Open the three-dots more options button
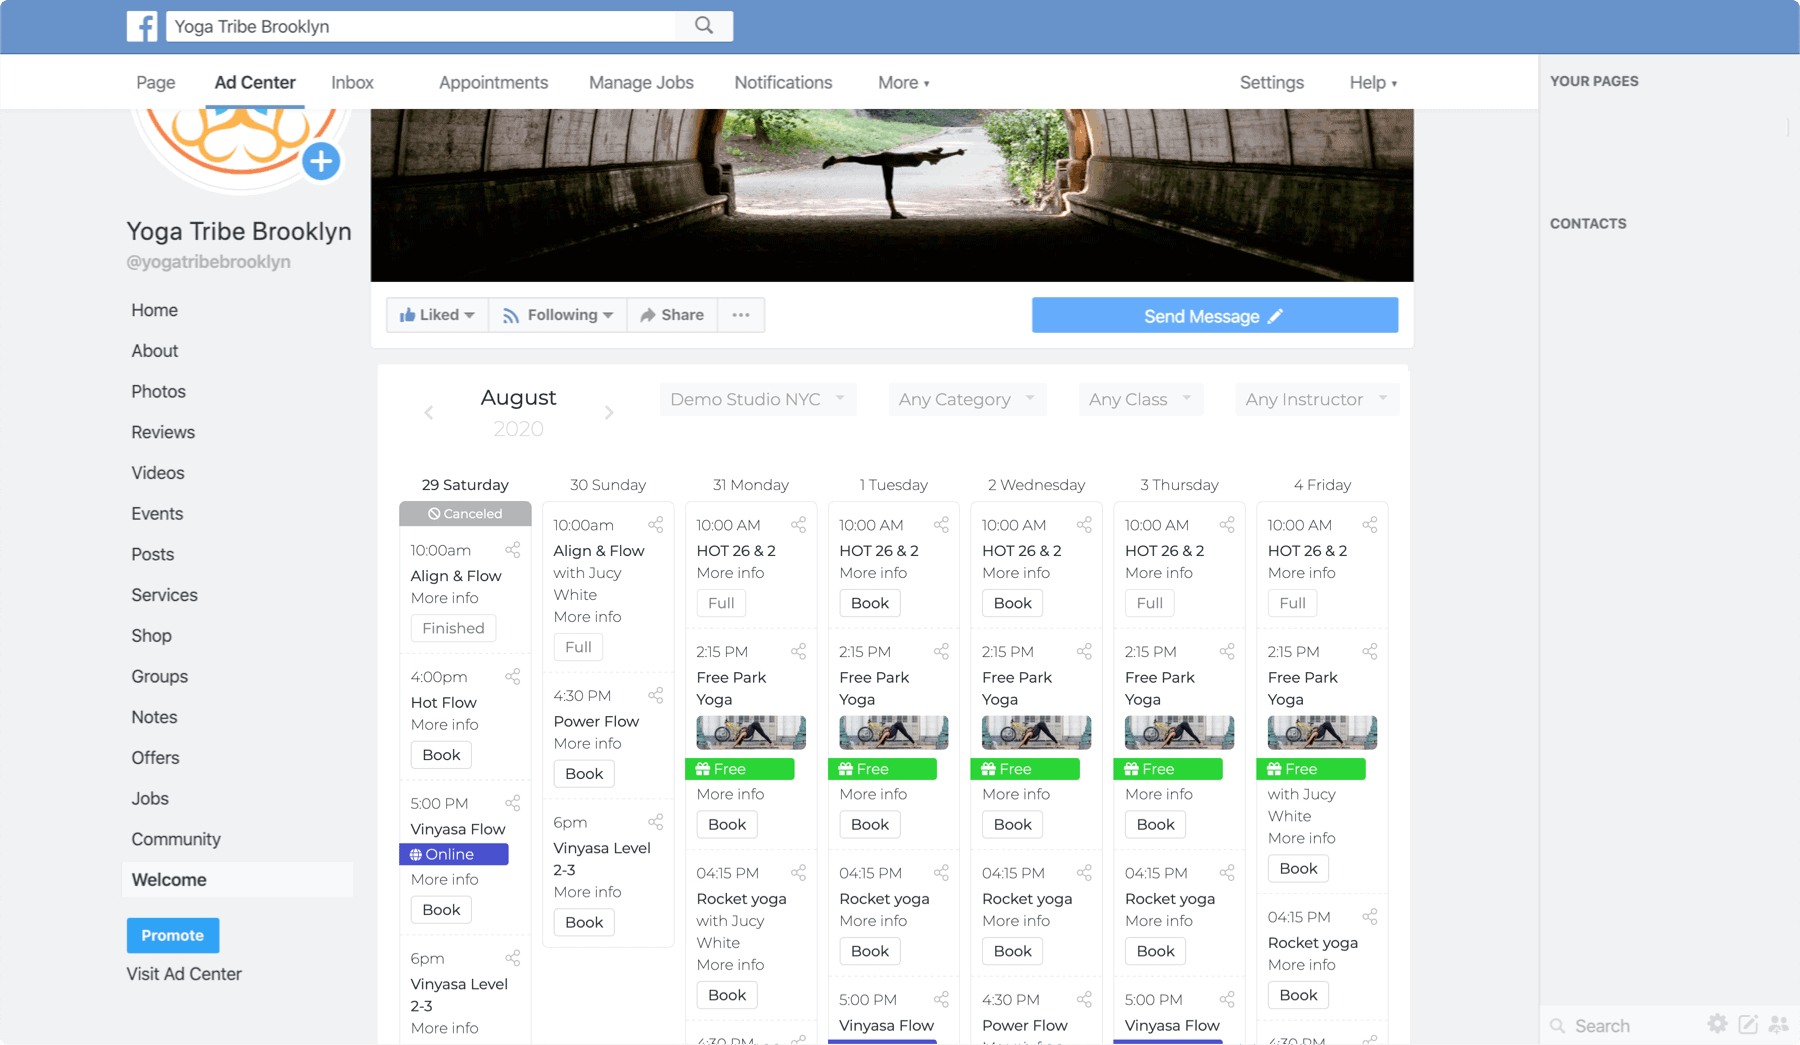Image resolution: width=1800 pixels, height=1045 pixels. coord(741,315)
